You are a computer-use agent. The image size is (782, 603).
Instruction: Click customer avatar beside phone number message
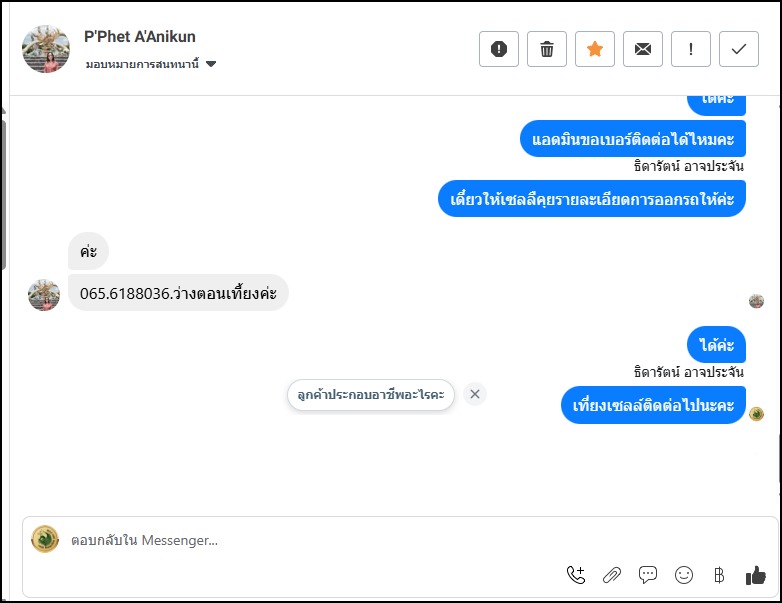pos(44,295)
